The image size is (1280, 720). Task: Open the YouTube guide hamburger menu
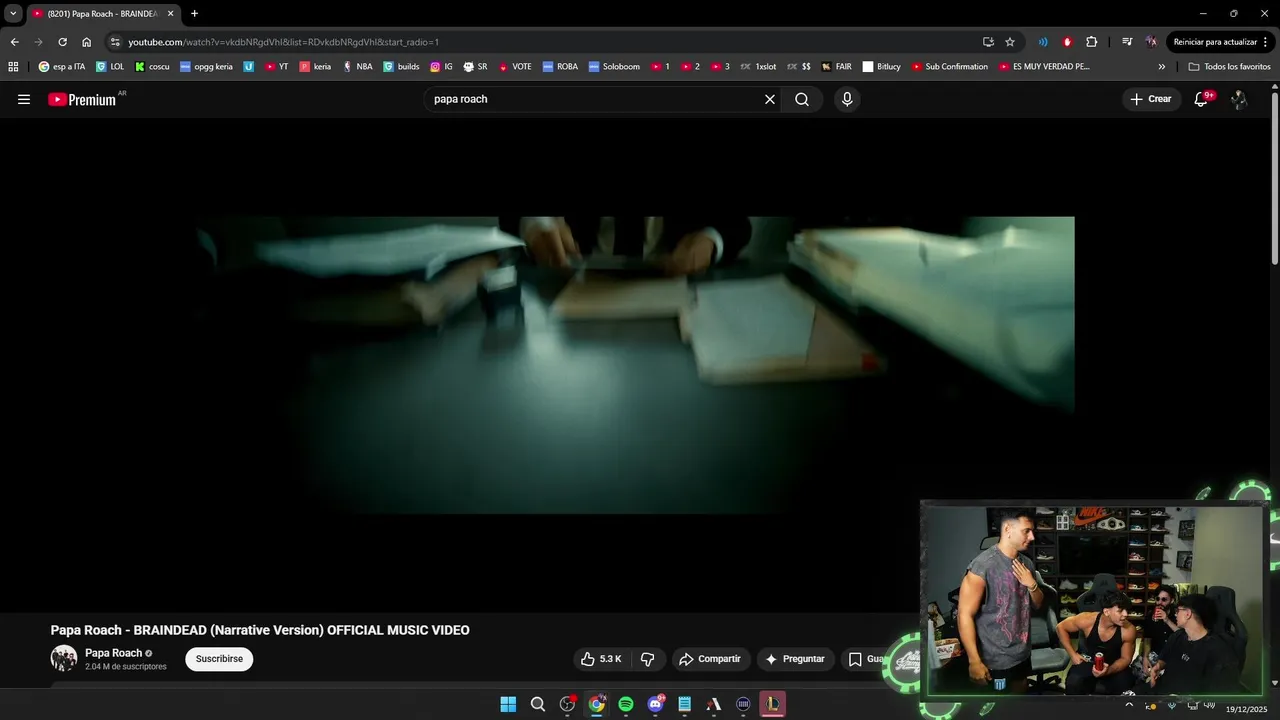(24, 99)
